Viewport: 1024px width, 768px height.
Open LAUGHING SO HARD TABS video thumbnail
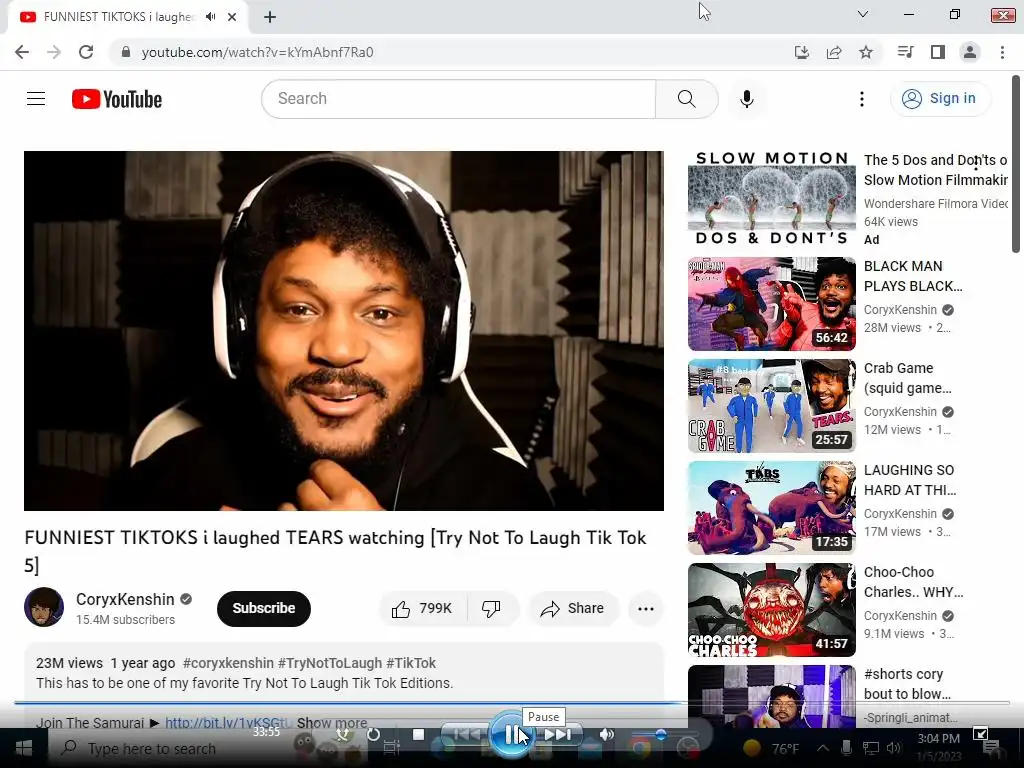(771, 507)
